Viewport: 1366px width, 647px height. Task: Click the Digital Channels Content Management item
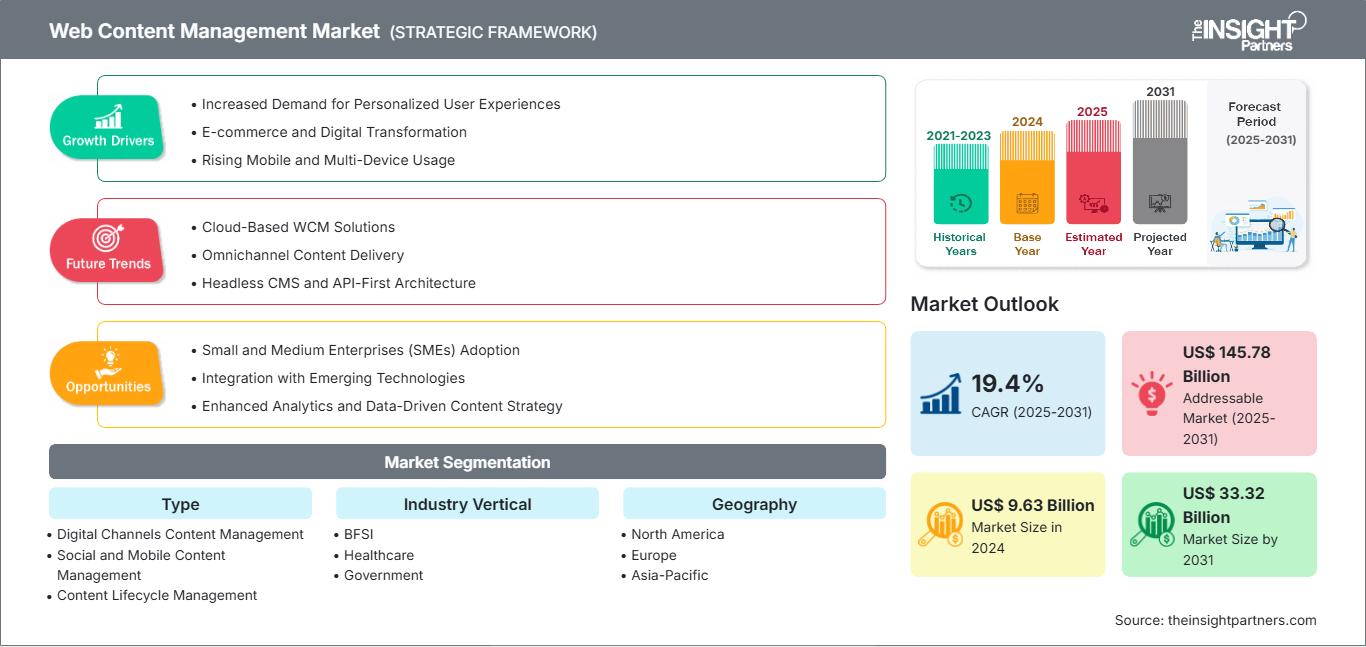tap(180, 534)
